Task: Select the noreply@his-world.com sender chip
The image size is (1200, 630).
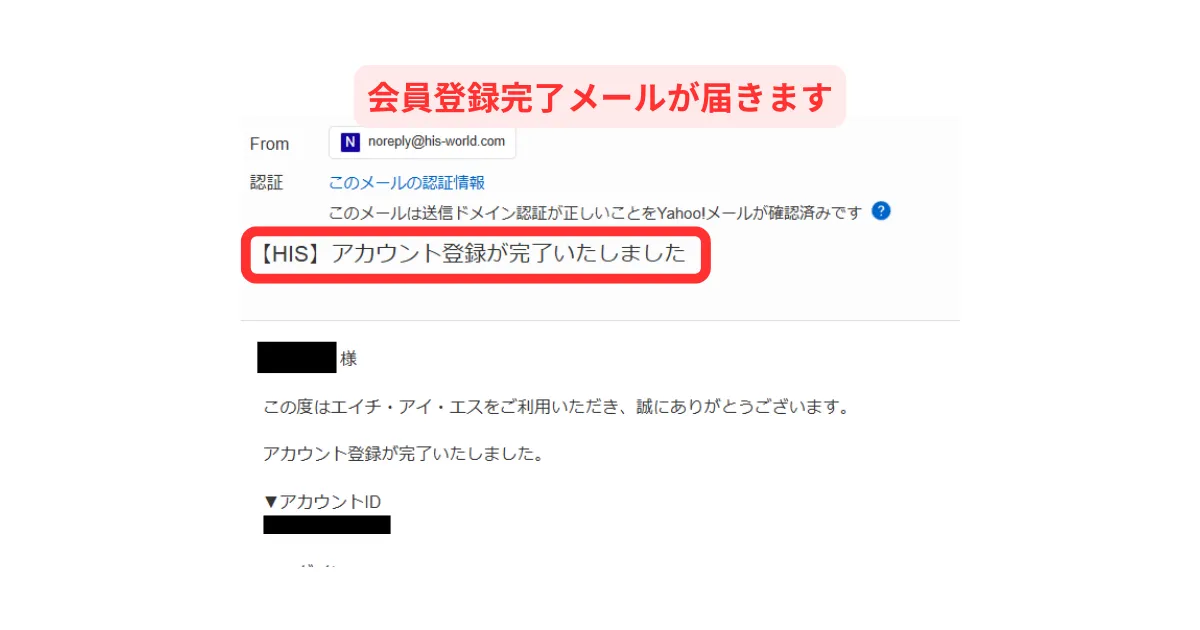Action: [422, 142]
